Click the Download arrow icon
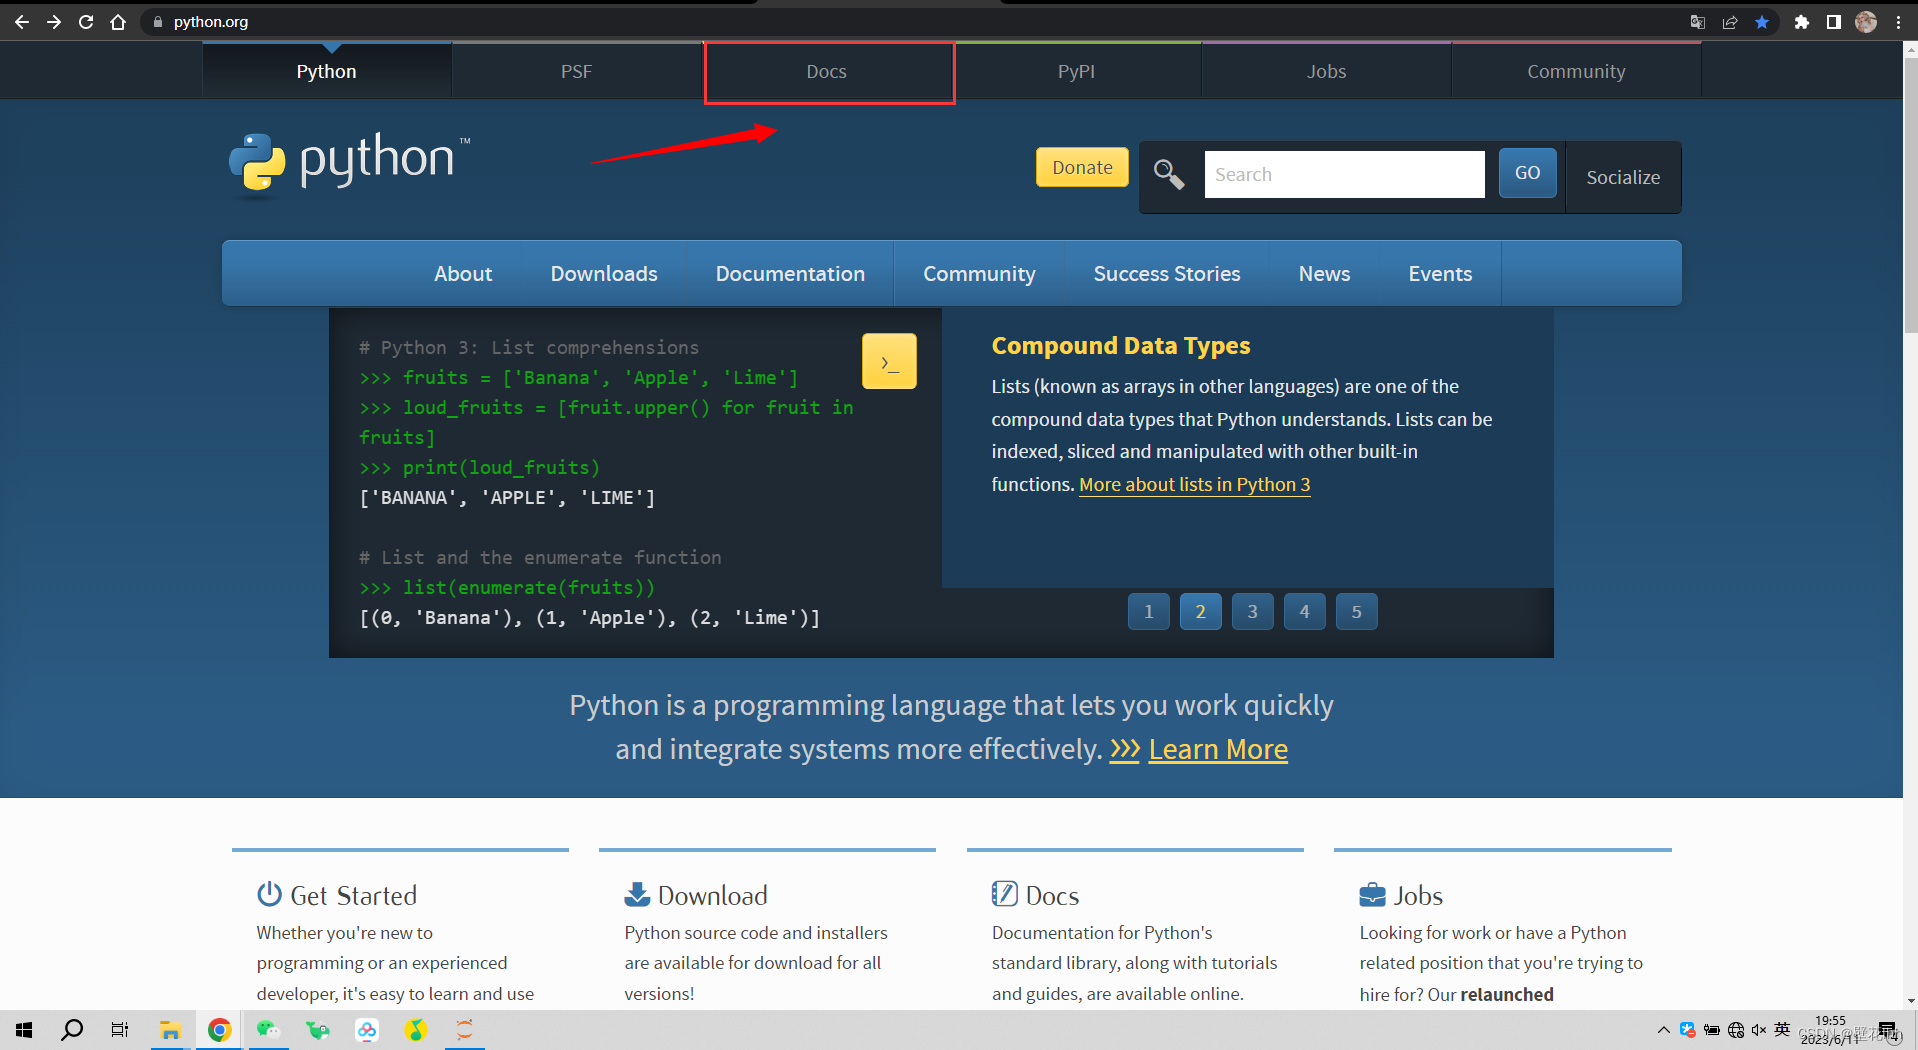1918x1050 pixels. (x=637, y=893)
